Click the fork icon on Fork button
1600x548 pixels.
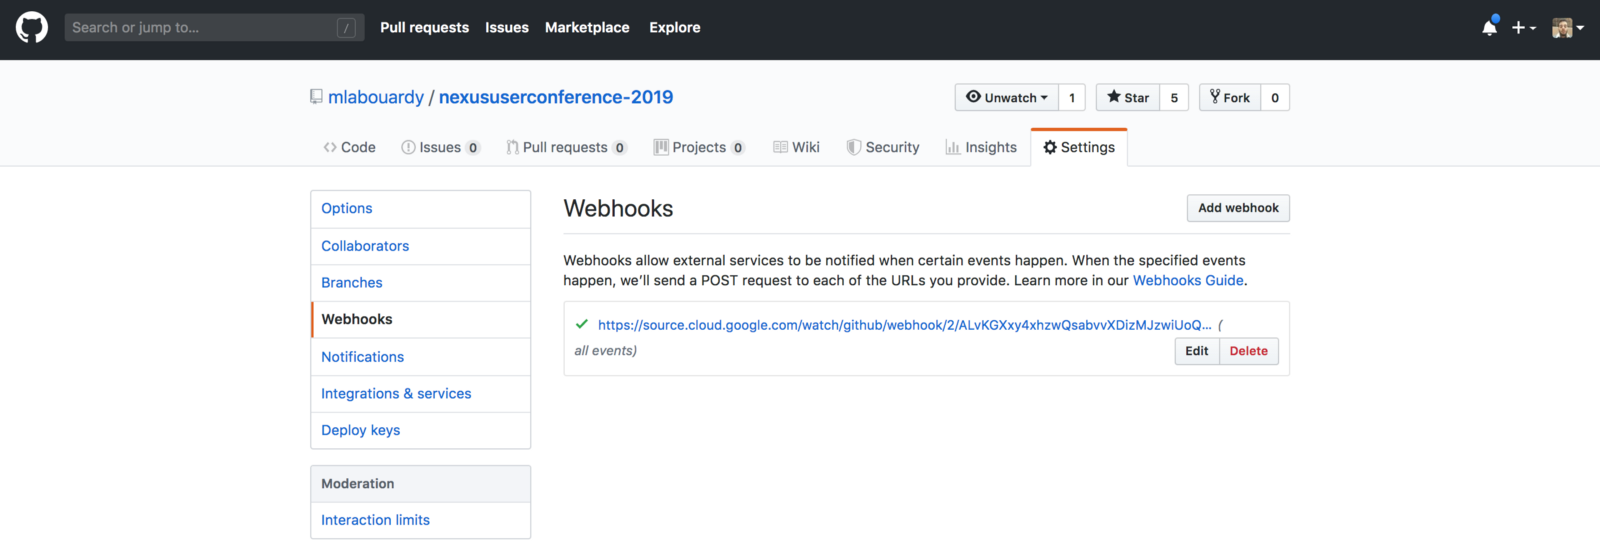tap(1215, 96)
